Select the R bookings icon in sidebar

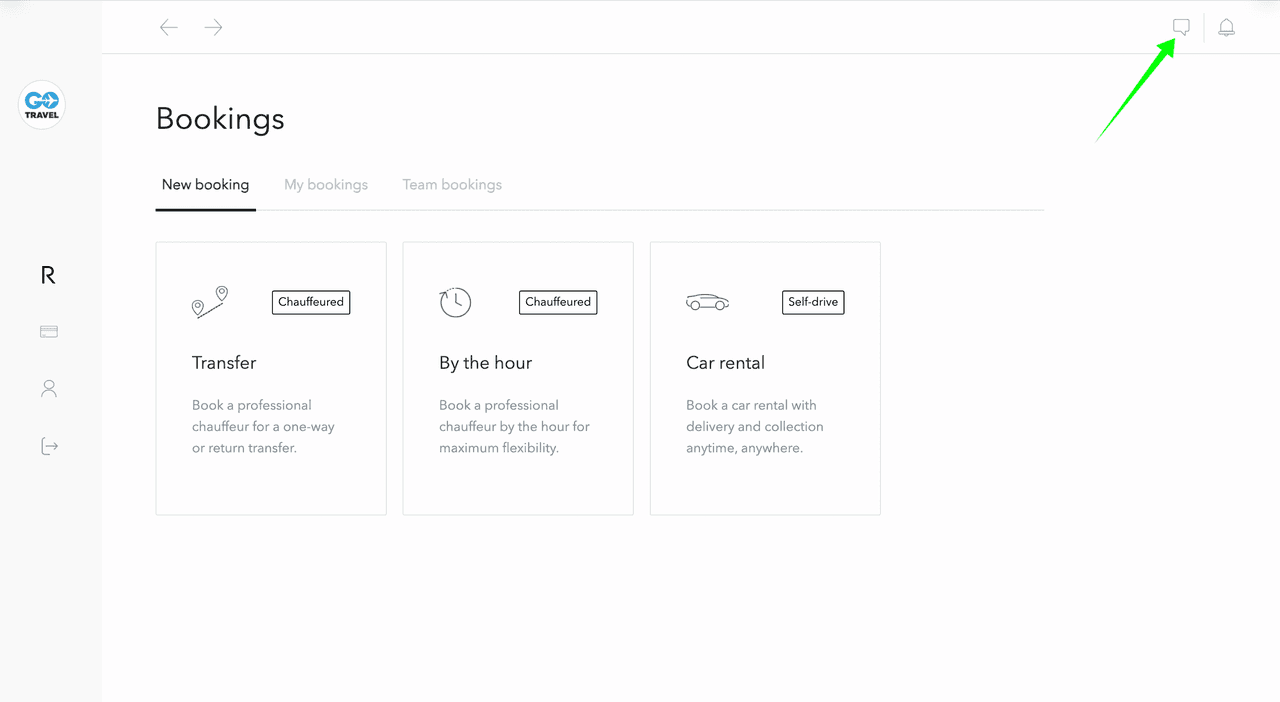tap(48, 275)
